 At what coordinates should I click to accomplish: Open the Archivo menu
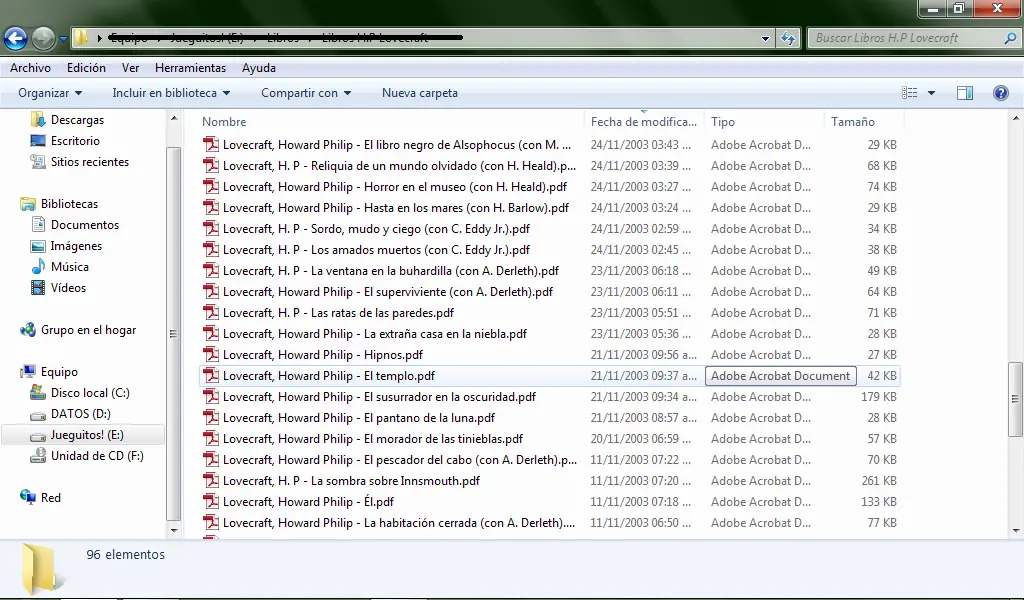30,68
